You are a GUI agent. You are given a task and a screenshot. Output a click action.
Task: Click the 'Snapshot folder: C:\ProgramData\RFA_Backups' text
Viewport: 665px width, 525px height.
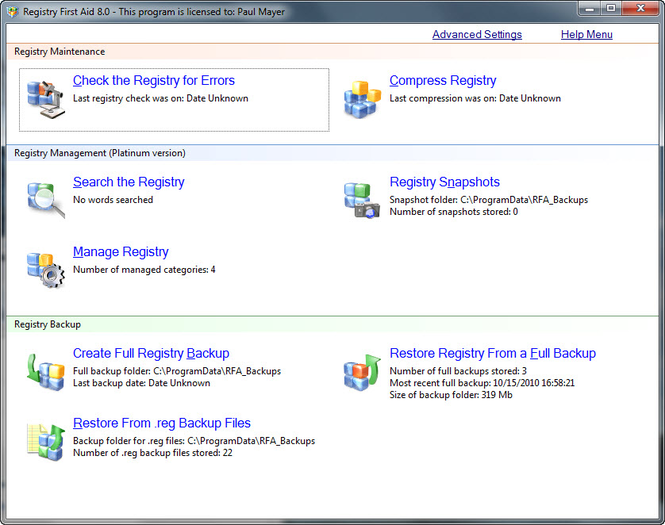(489, 200)
